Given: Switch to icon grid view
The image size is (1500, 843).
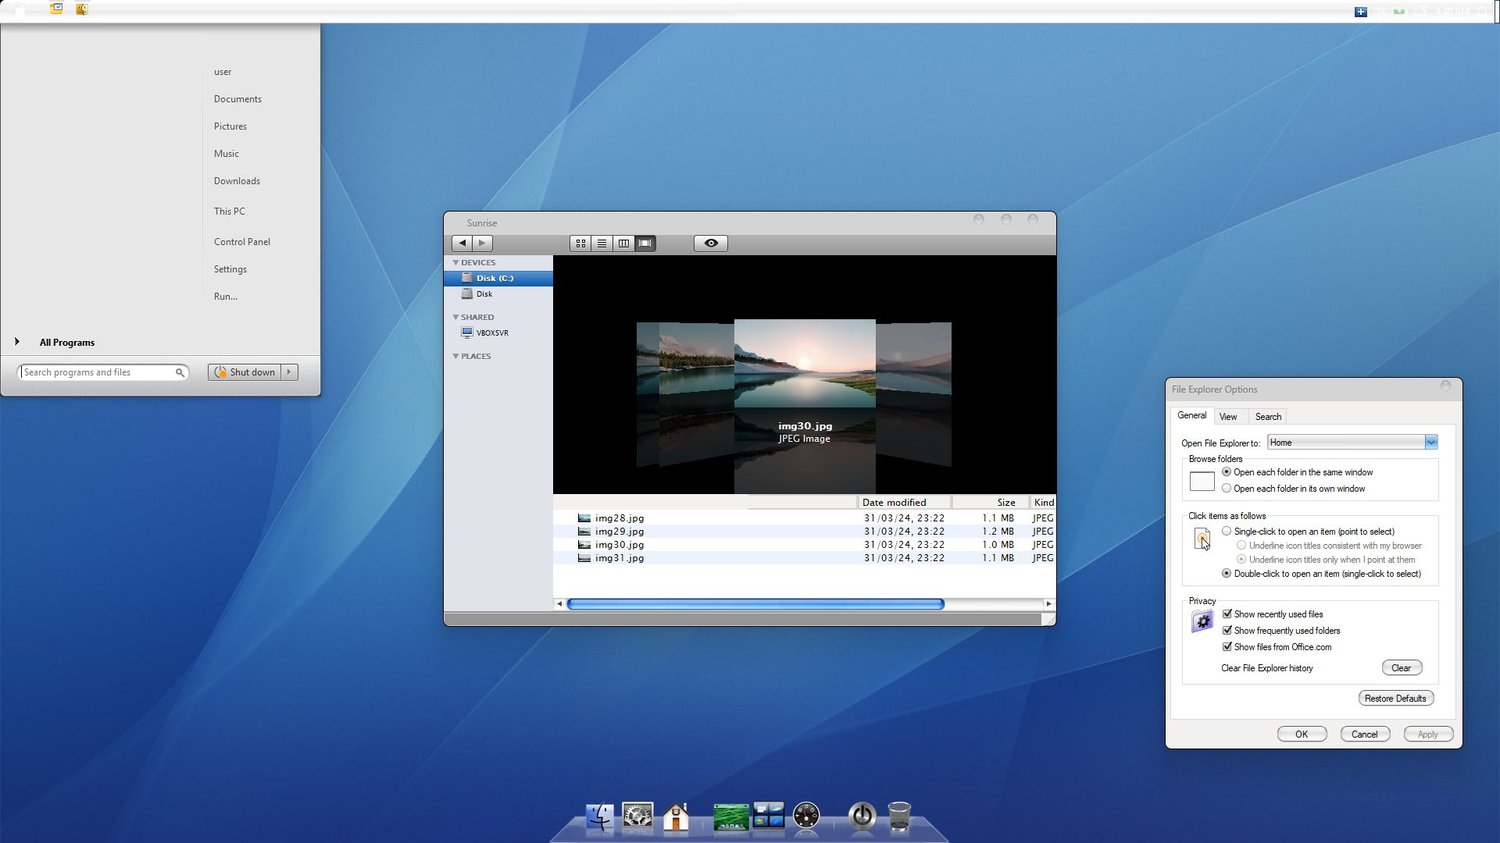Looking at the screenshot, I should (580, 243).
